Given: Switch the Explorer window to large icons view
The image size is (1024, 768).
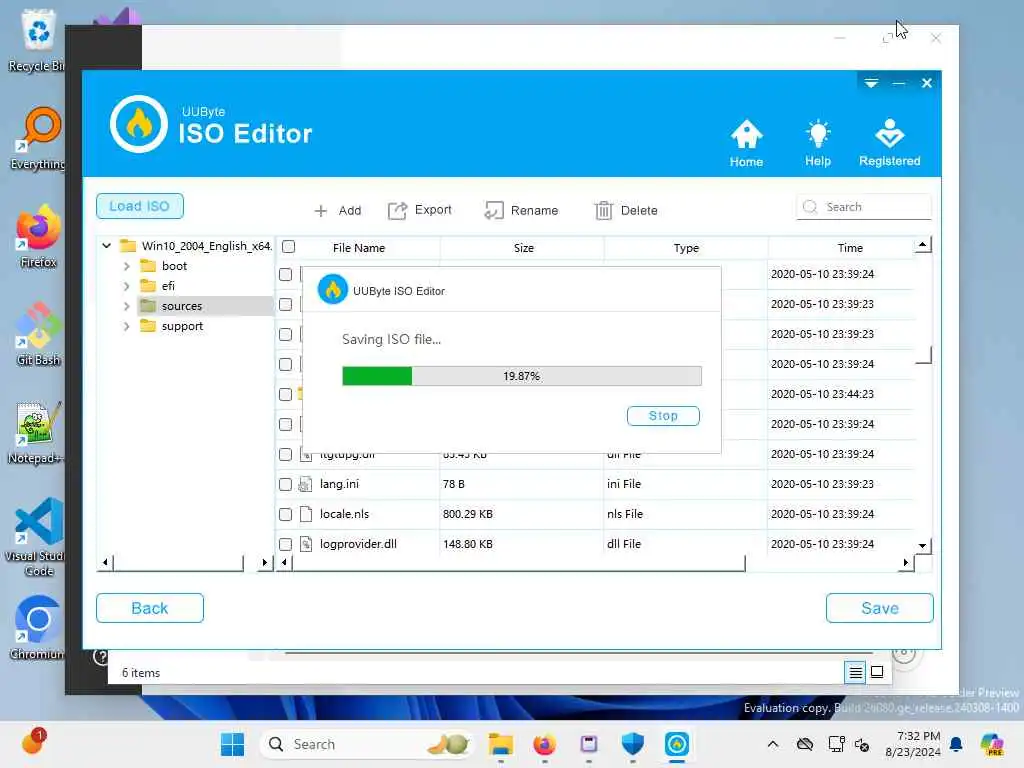Looking at the screenshot, I should 877,672.
